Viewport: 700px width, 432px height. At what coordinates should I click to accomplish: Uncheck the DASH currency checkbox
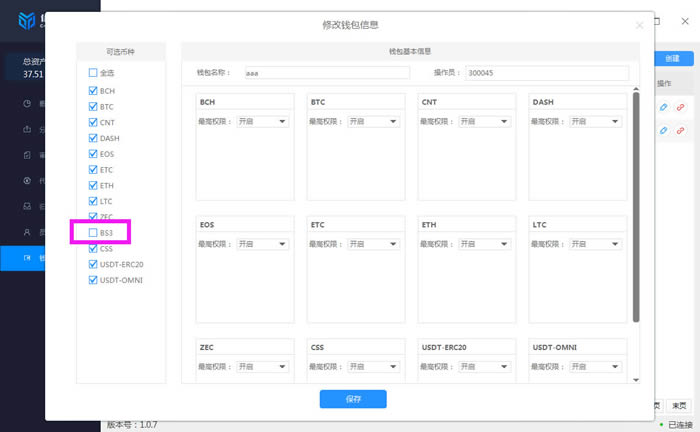(x=93, y=138)
